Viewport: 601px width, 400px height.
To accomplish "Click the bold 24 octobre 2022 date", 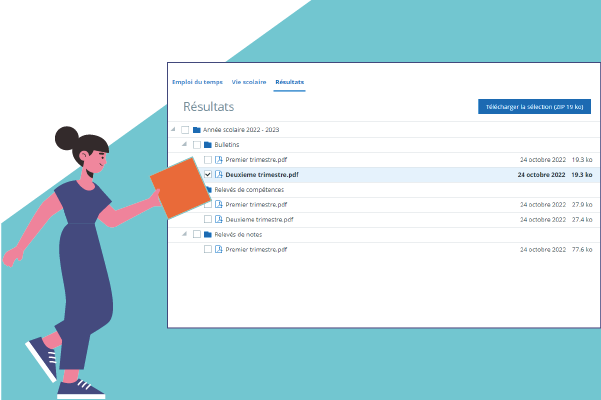I will tap(541, 175).
